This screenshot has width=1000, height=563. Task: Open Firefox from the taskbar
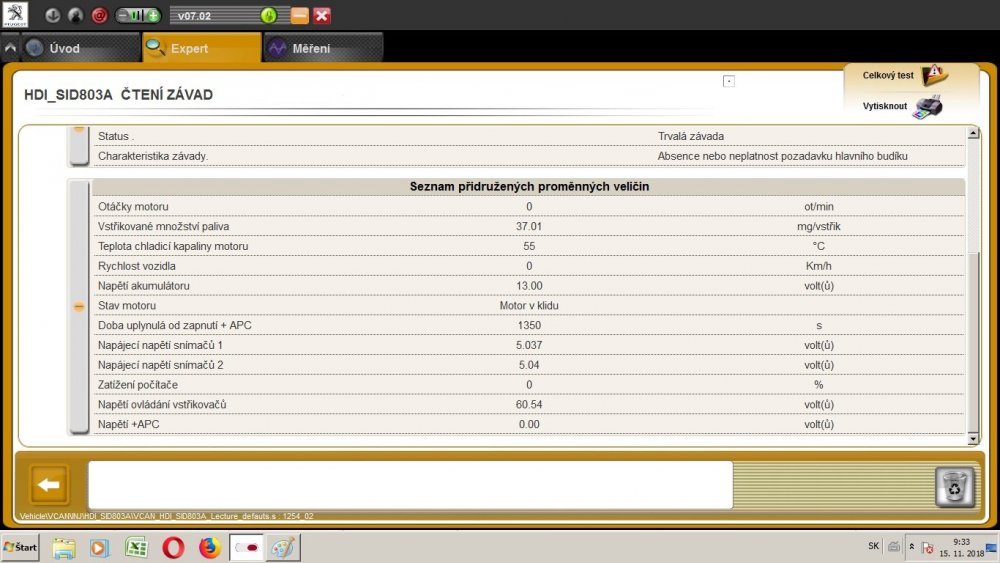(x=209, y=547)
